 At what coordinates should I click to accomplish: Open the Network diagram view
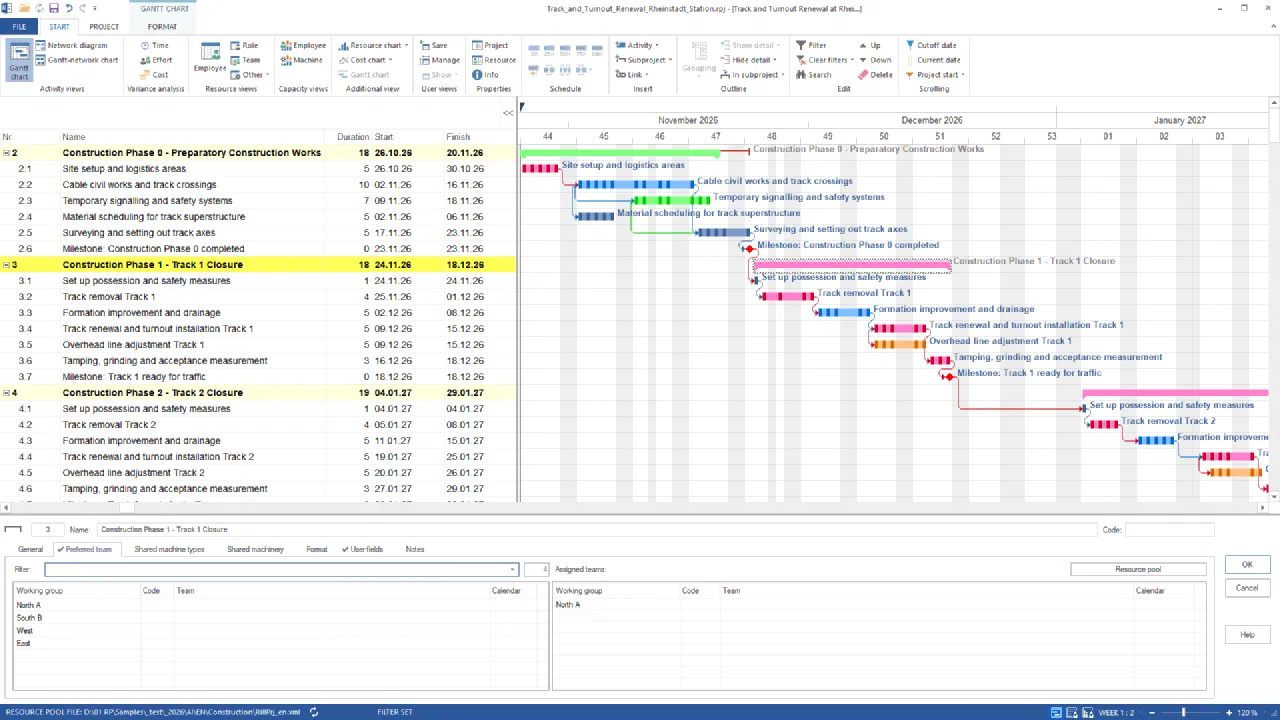[70, 45]
